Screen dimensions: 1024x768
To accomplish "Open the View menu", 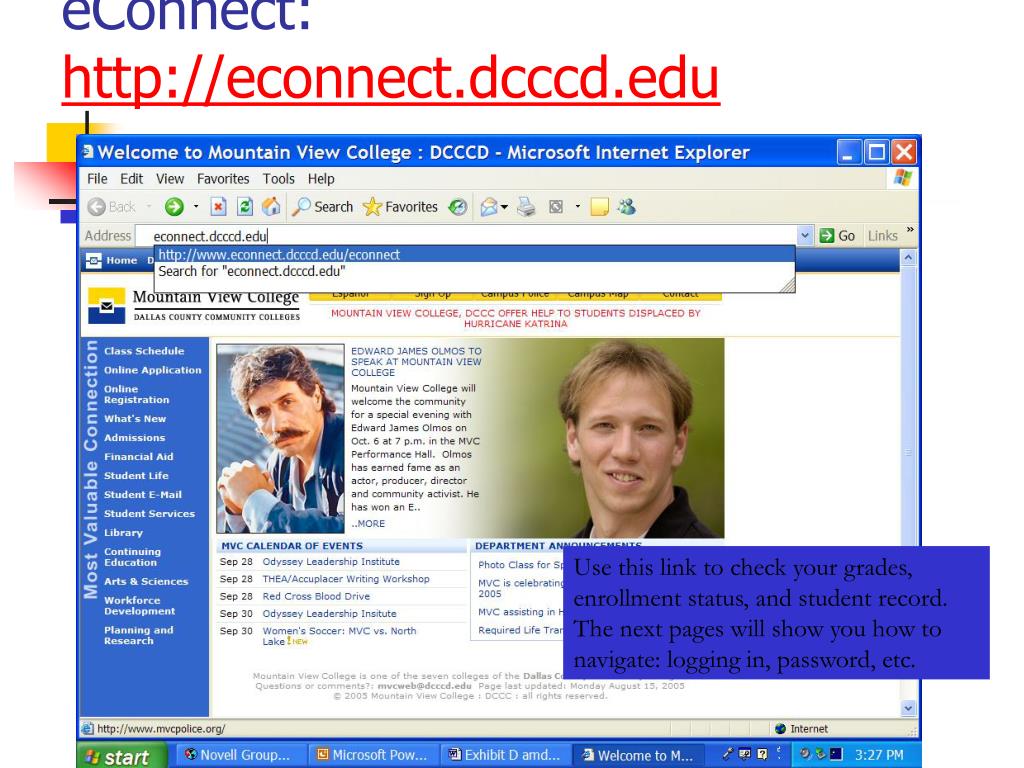I will click(x=170, y=179).
